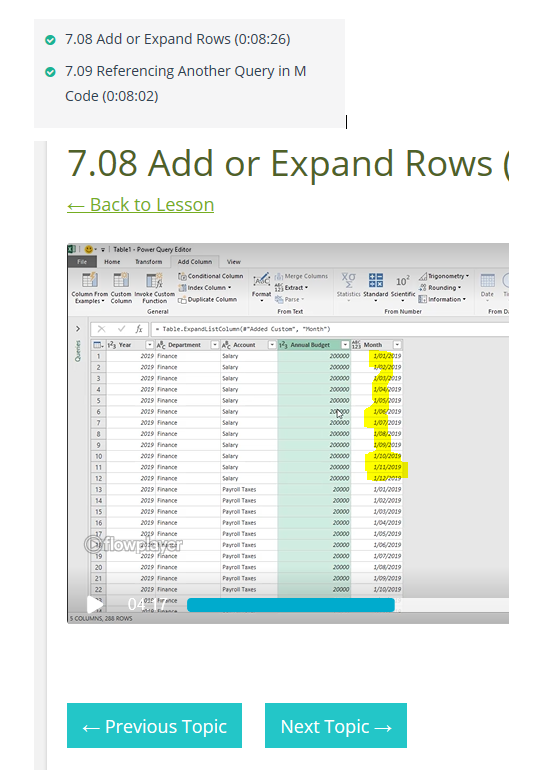Click the Invoke Custom Function icon
The height and width of the screenshot is (780, 555).
click(154, 280)
